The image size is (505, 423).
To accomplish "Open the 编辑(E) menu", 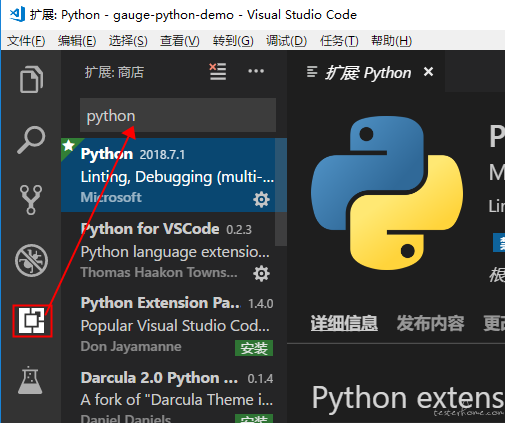I will click(x=77, y=41).
